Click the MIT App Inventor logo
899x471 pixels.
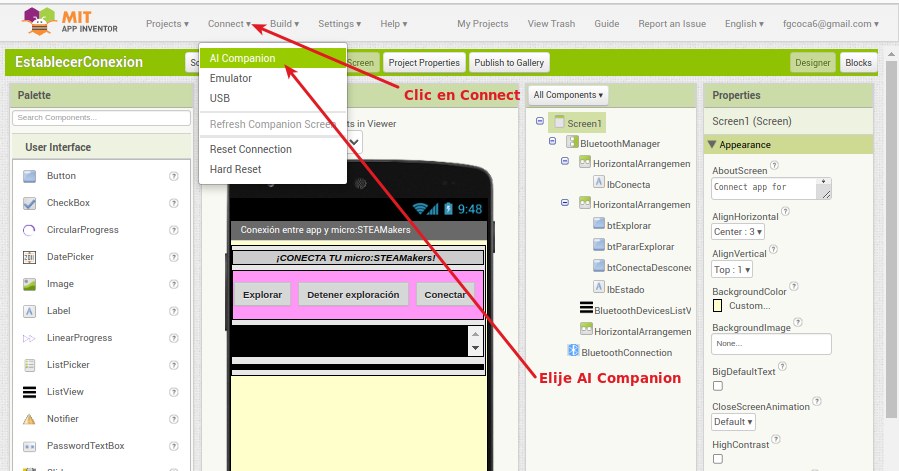click(69, 22)
